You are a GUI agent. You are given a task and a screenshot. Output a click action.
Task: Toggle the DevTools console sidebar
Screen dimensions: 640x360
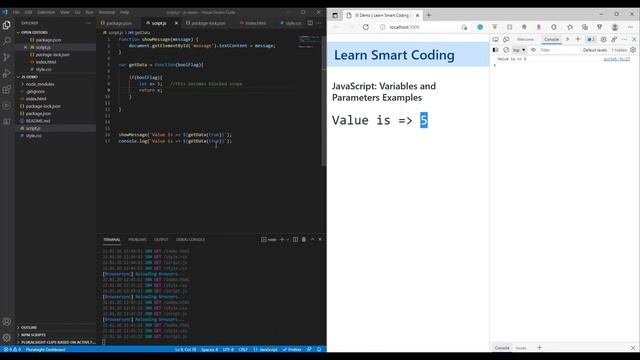(x=496, y=50)
